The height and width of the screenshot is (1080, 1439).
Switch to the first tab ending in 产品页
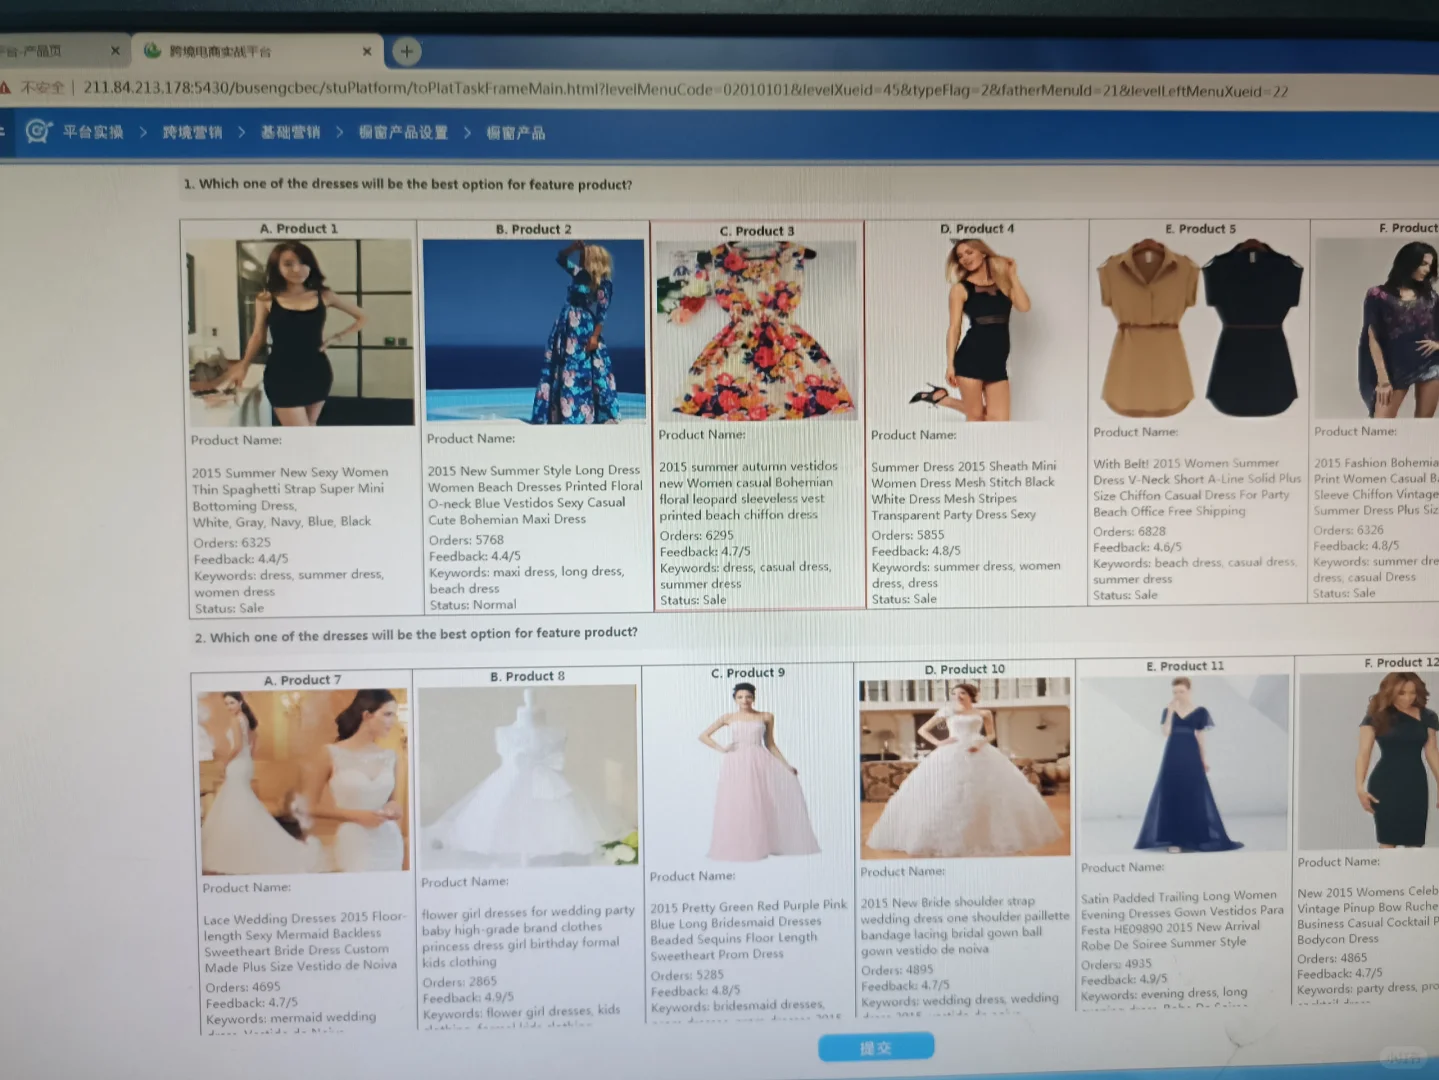pos(62,50)
